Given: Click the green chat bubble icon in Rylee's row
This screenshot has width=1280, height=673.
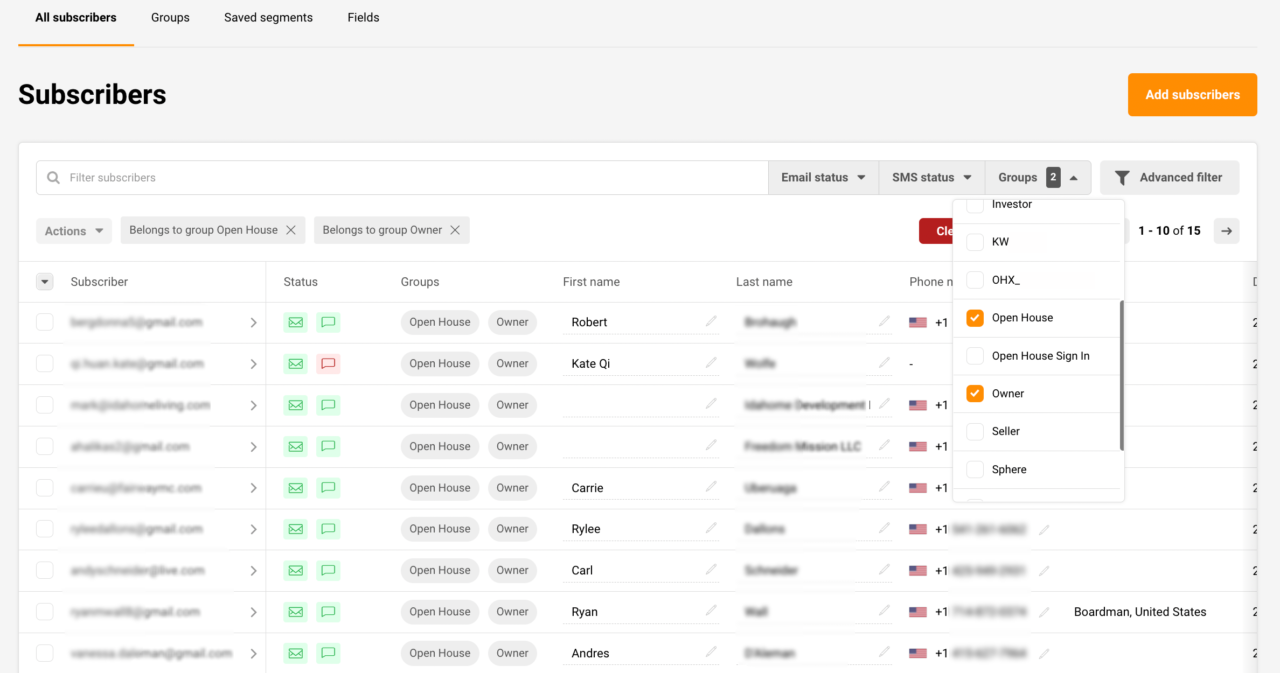Looking at the screenshot, I should (x=328, y=528).
